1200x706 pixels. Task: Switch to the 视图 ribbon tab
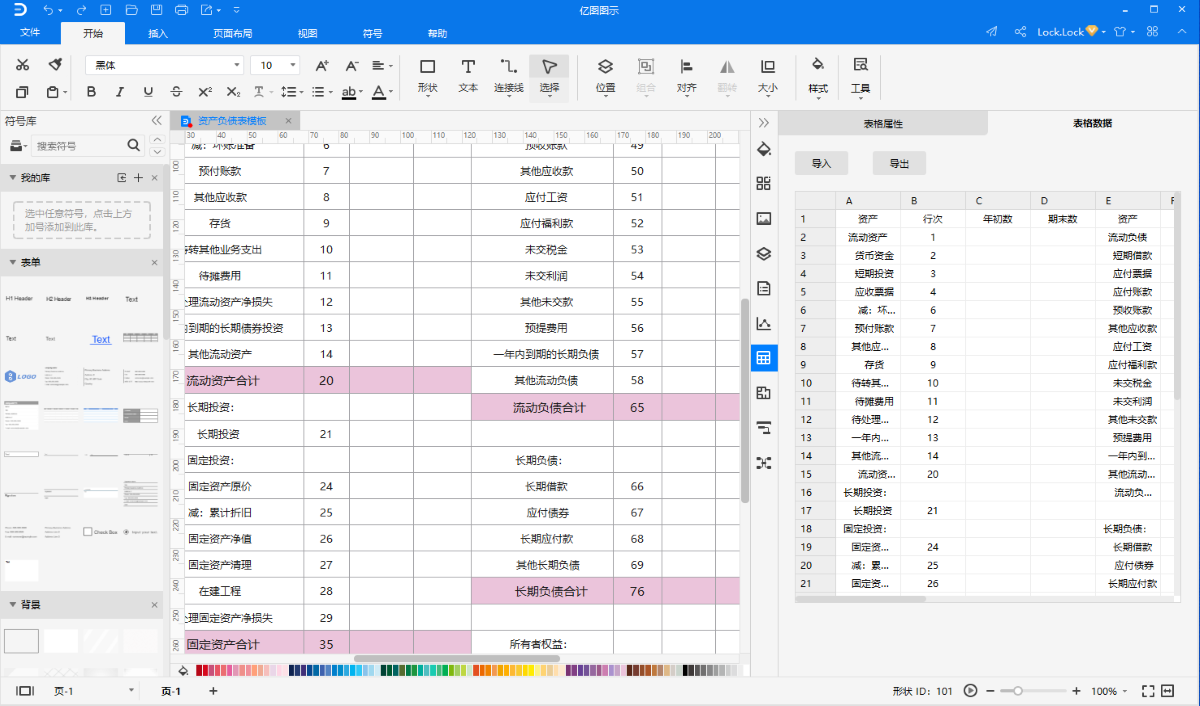307,33
